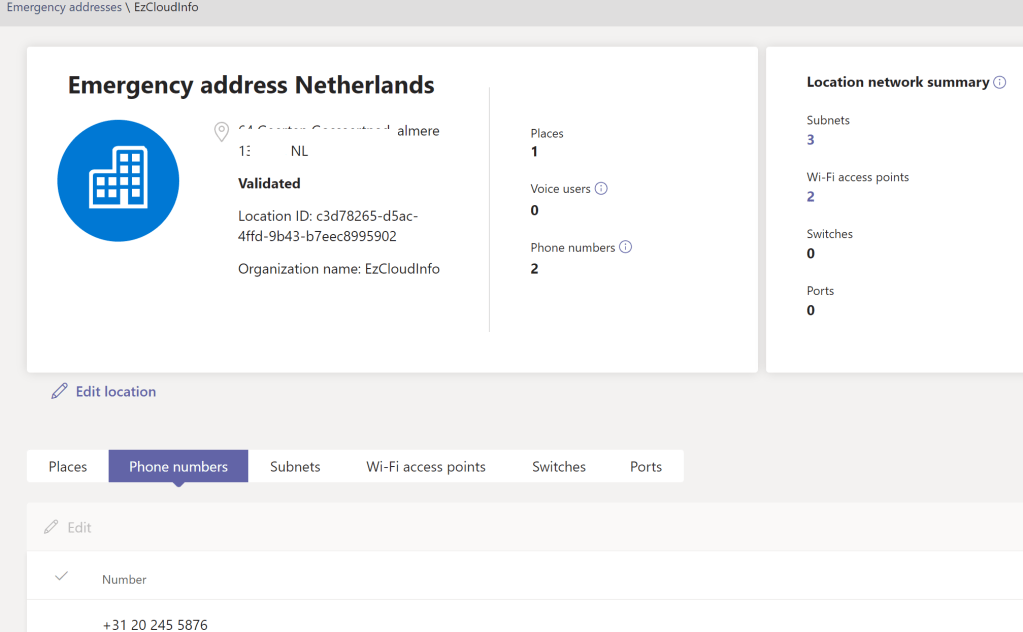Screen dimensions: 1023x632
Task: Click the Edit location pencil icon
Action: point(60,391)
